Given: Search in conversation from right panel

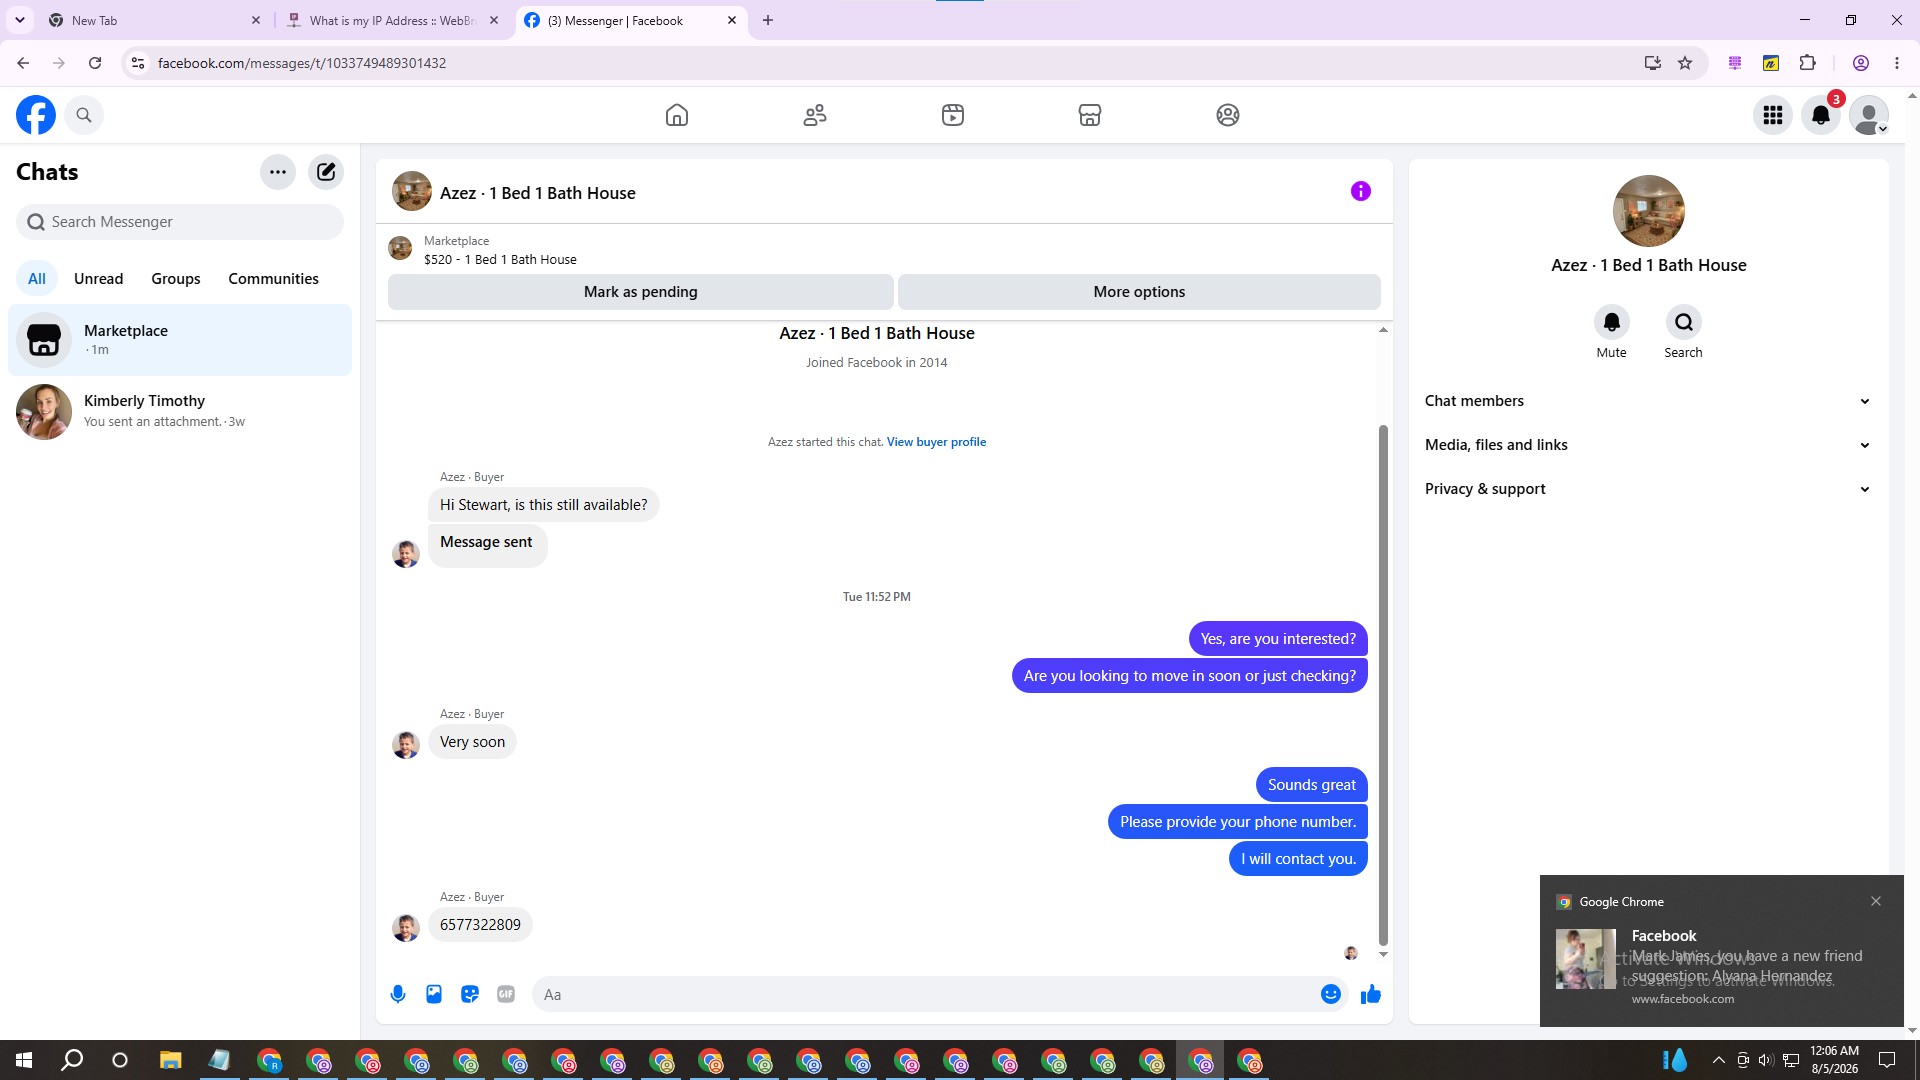Looking at the screenshot, I should [1684, 323].
